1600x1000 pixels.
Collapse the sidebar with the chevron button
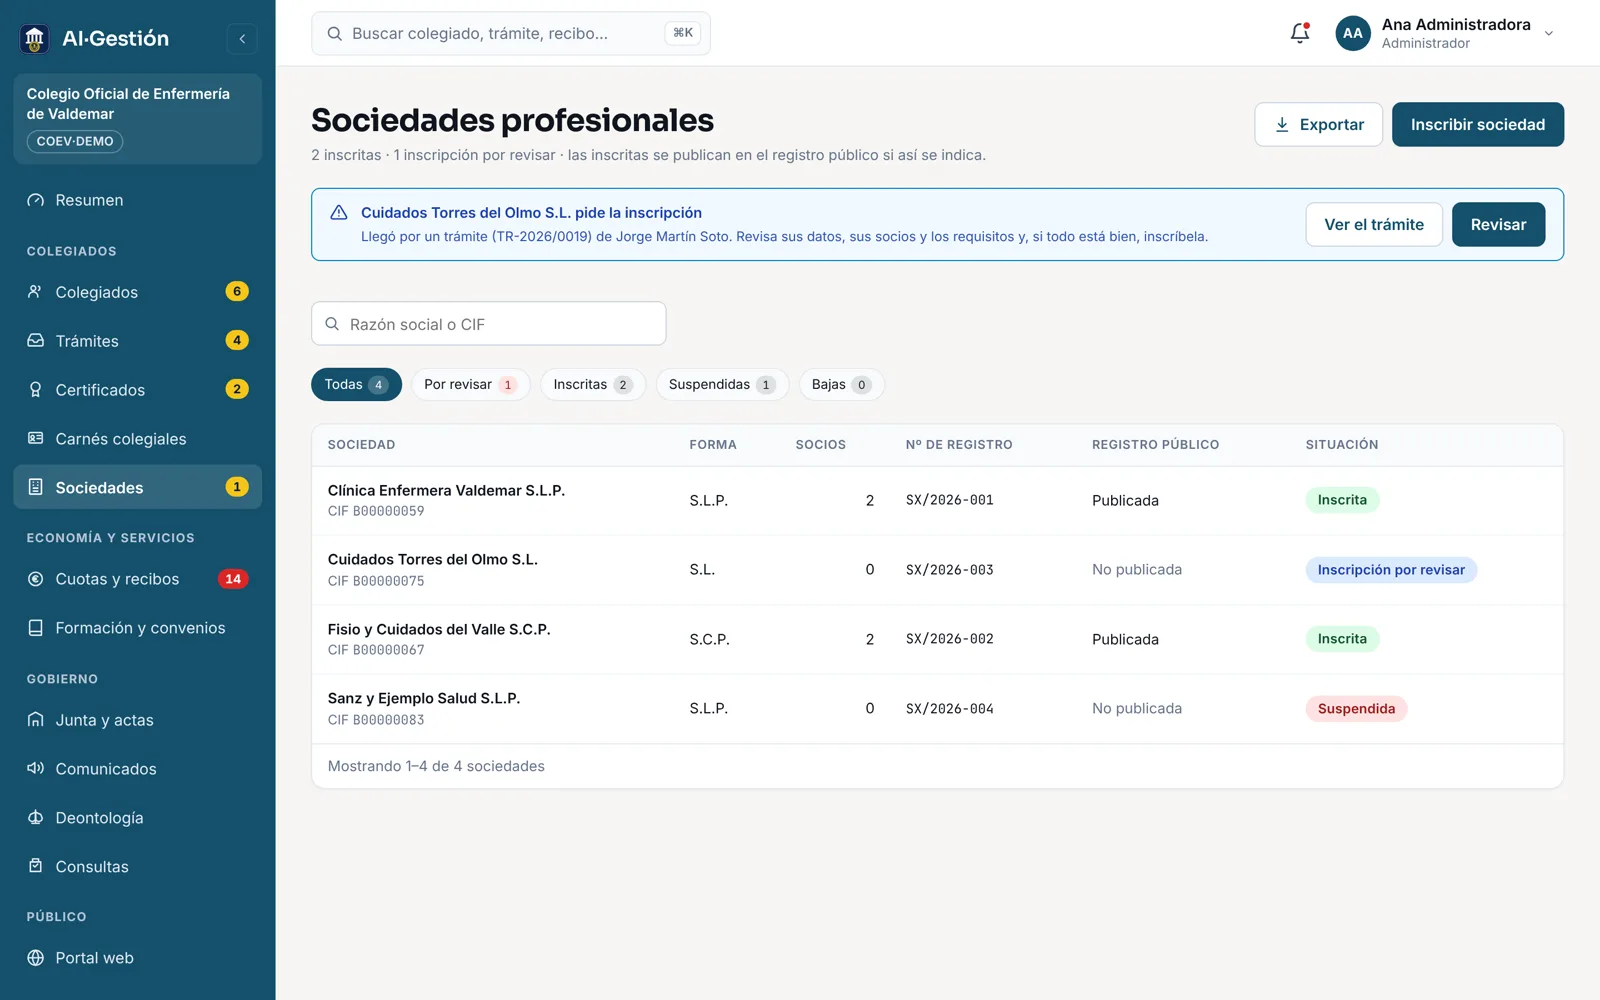pyautogui.click(x=242, y=39)
